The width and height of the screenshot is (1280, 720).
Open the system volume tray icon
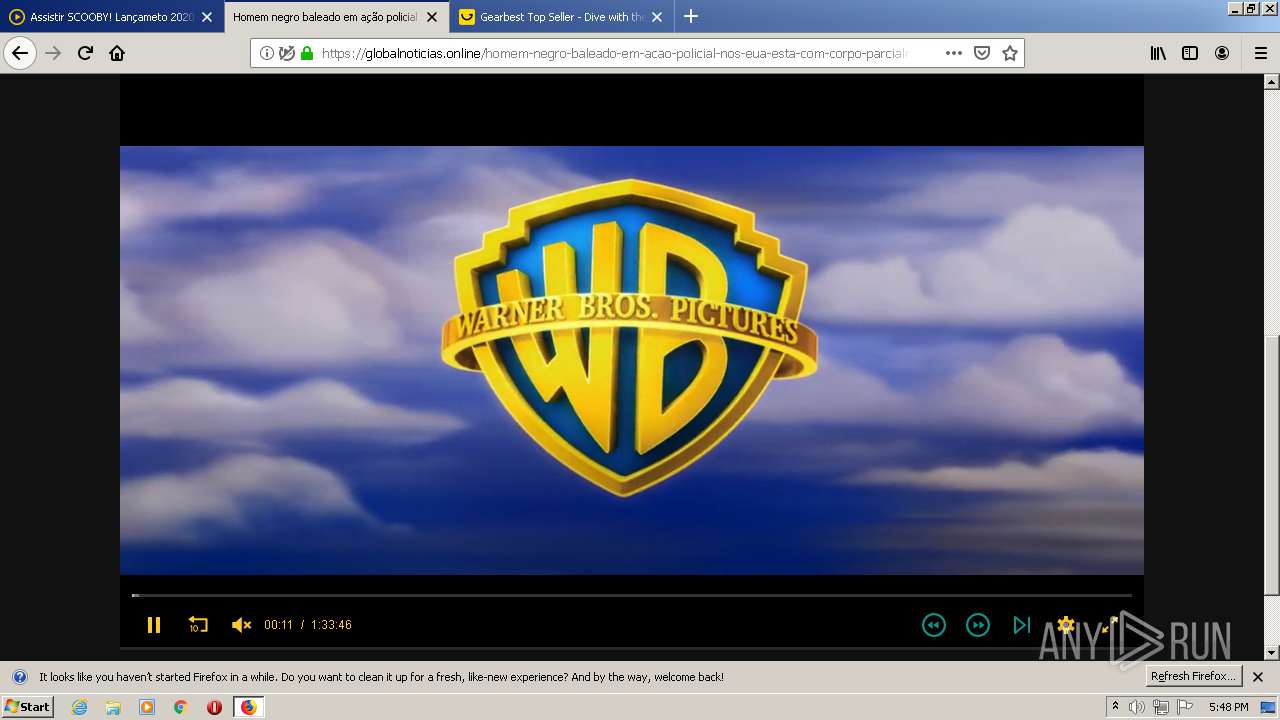1137,707
